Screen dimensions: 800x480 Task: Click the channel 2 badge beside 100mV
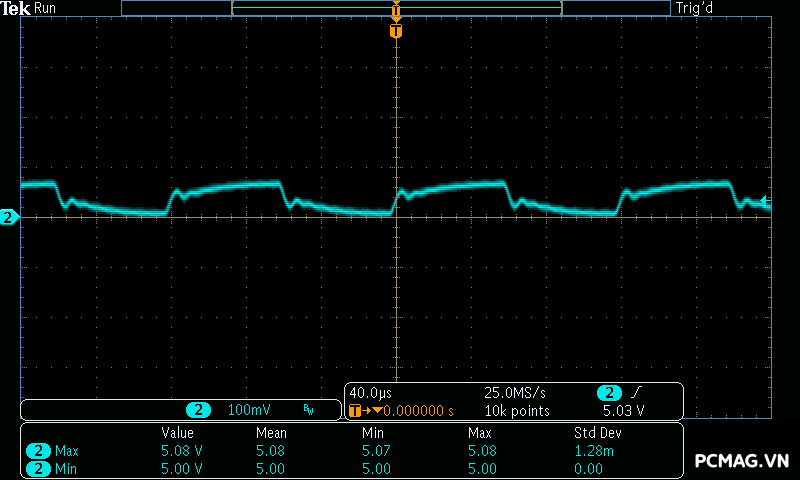[x=199, y=410]
